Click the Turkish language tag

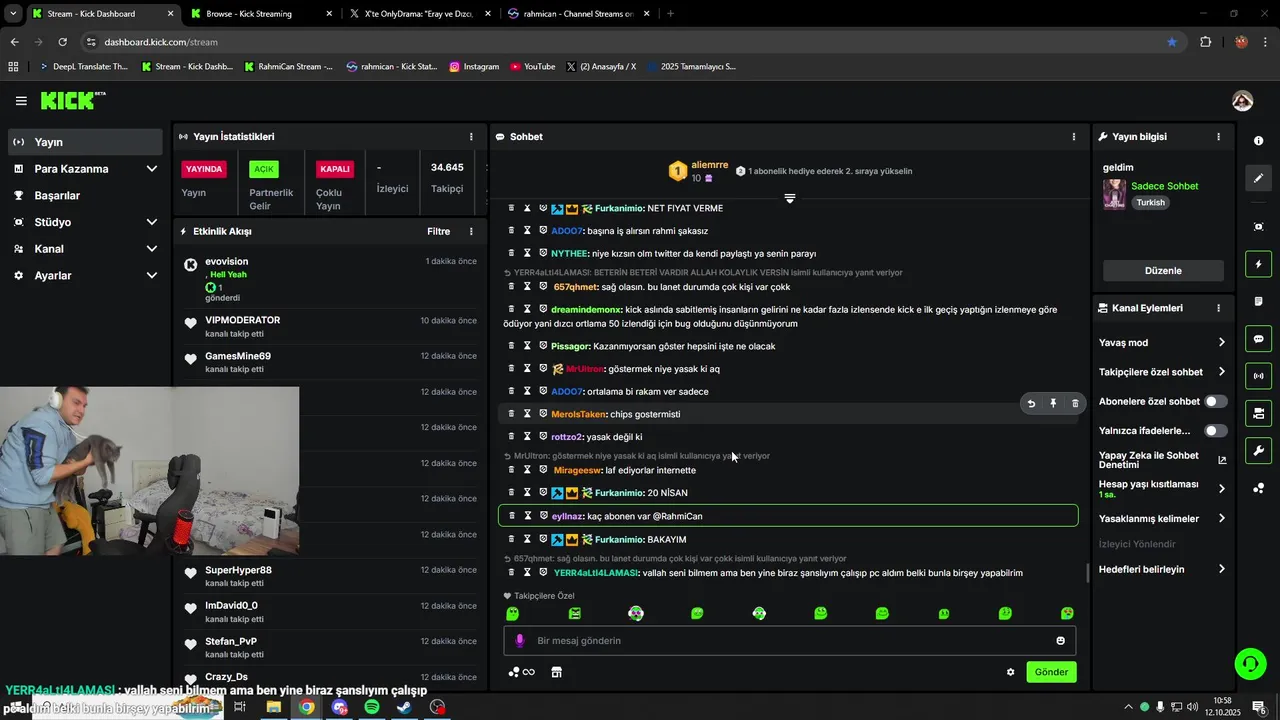1150,202
